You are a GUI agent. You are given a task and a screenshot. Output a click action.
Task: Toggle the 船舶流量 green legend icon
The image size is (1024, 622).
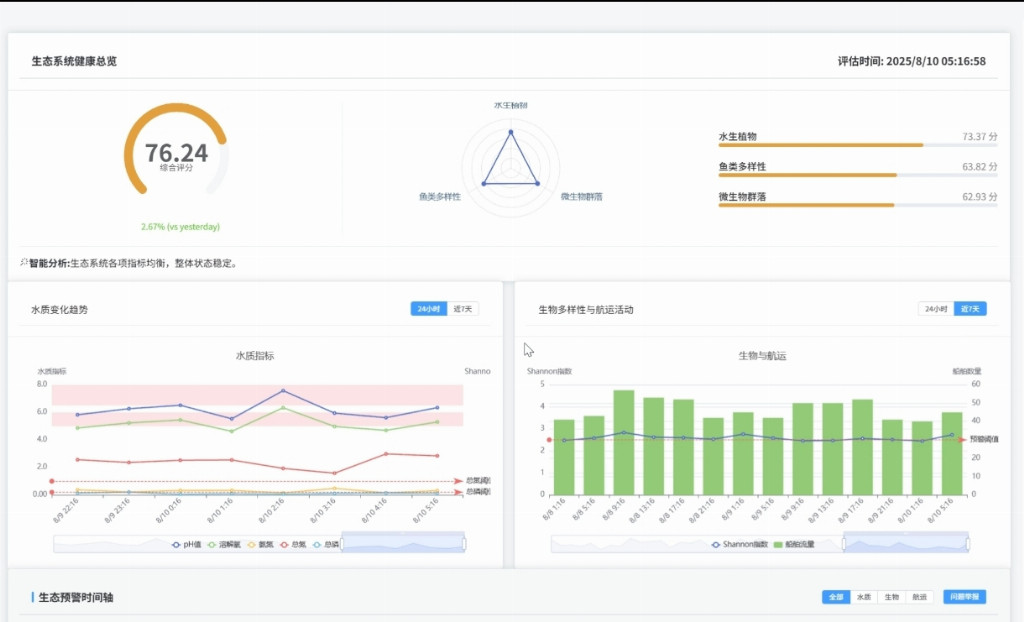coord(777,545)
